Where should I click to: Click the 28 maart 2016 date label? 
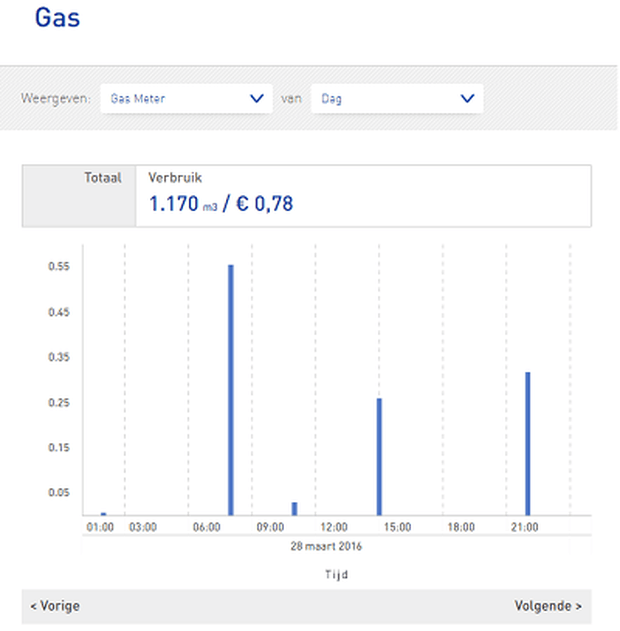click(327, 547)
